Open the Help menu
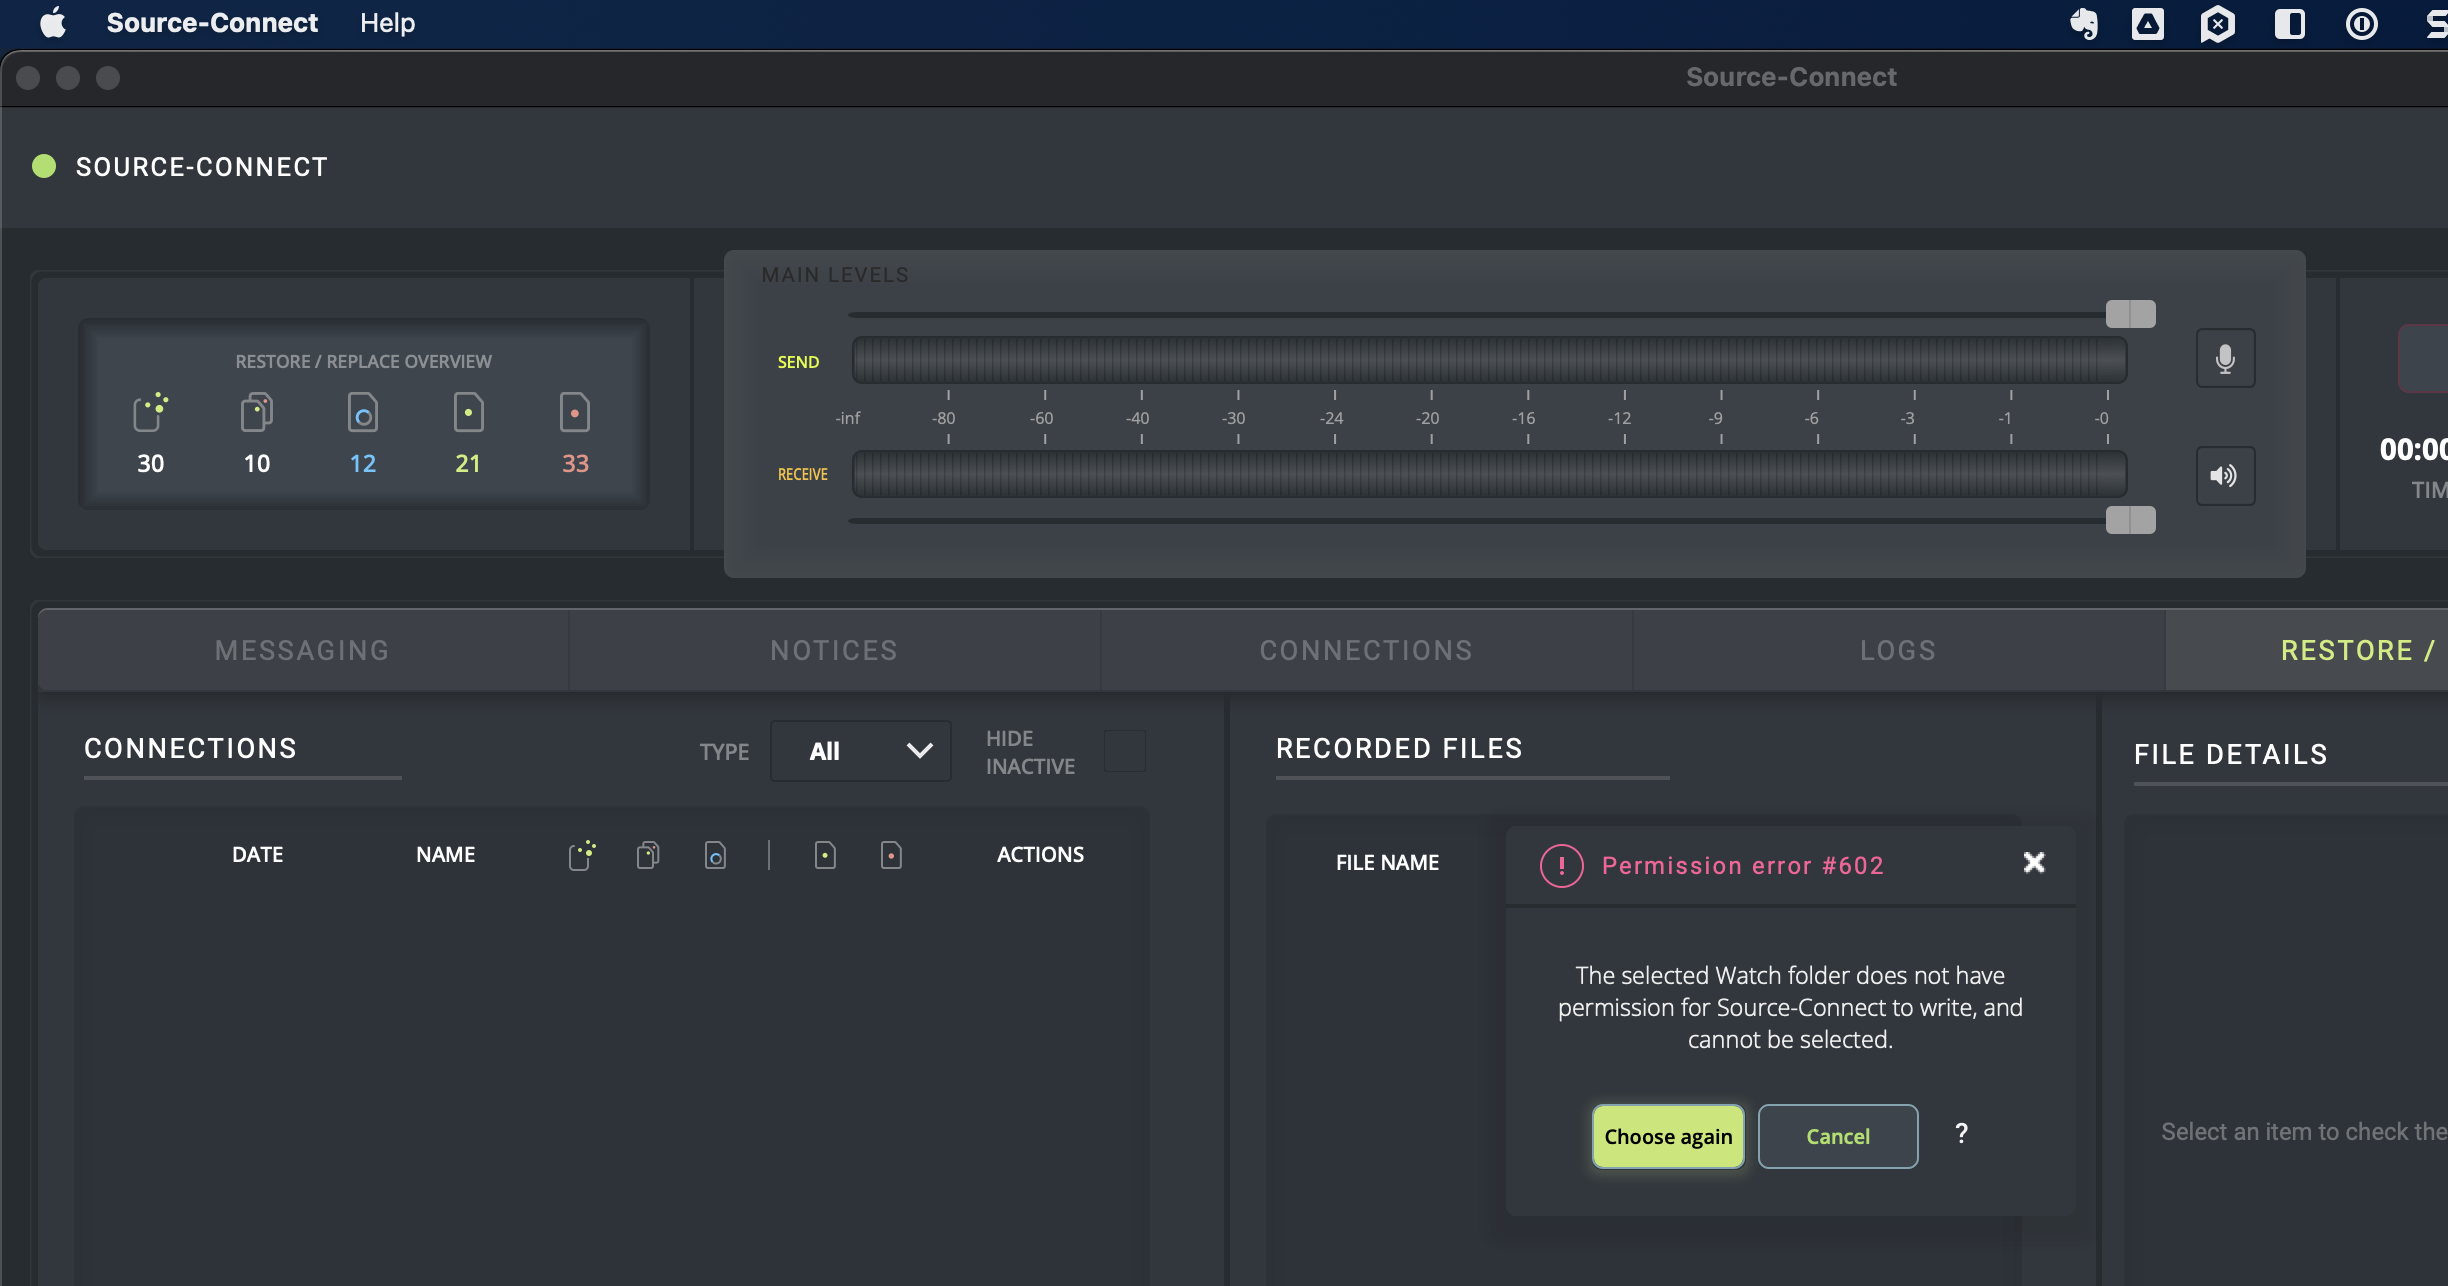This screenshot has width=2448, height=1286. point(387,23)
